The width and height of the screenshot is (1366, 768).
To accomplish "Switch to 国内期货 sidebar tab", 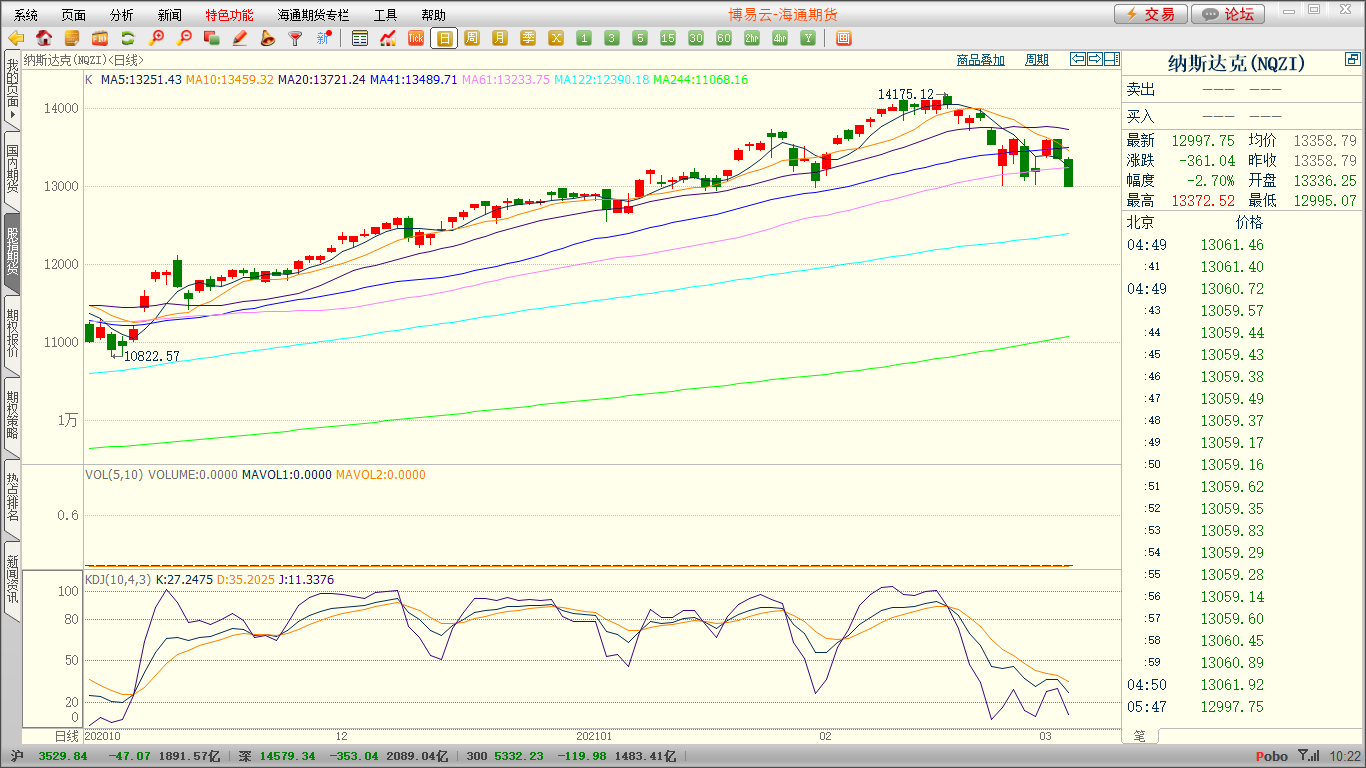I will pyautogui.click(x=11, y=170).
